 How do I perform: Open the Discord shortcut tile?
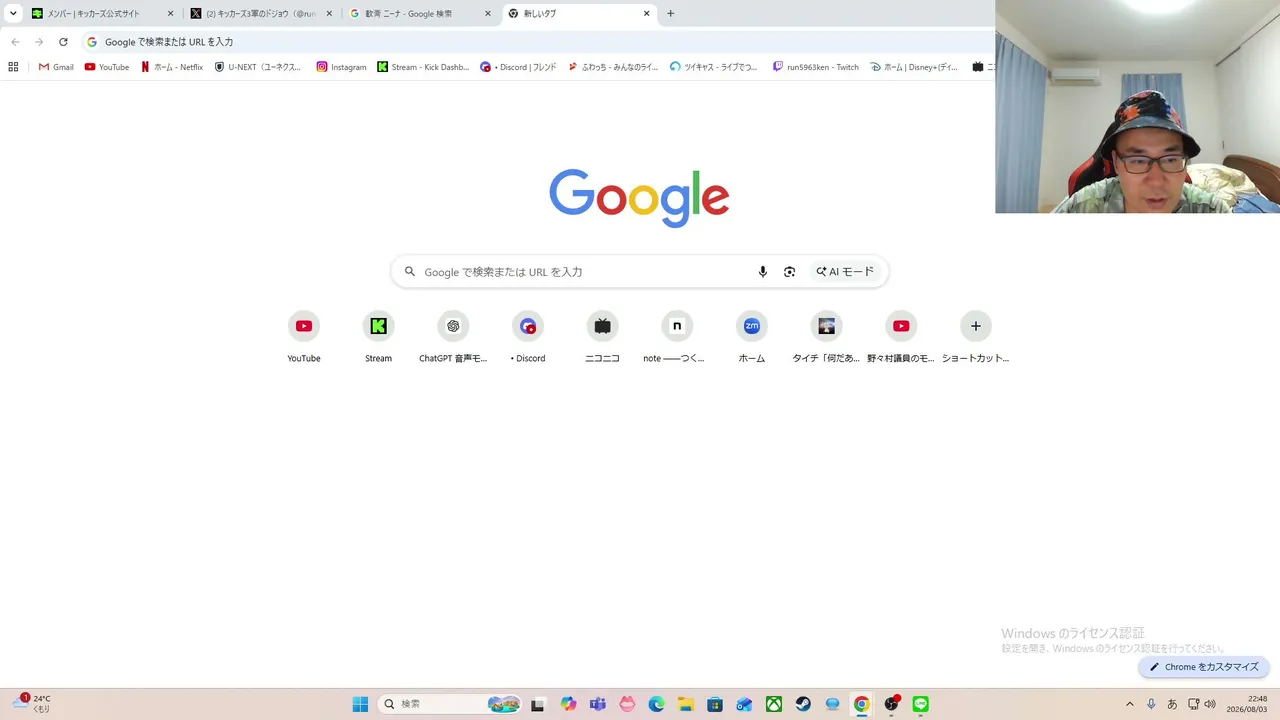tap(528, 337)
